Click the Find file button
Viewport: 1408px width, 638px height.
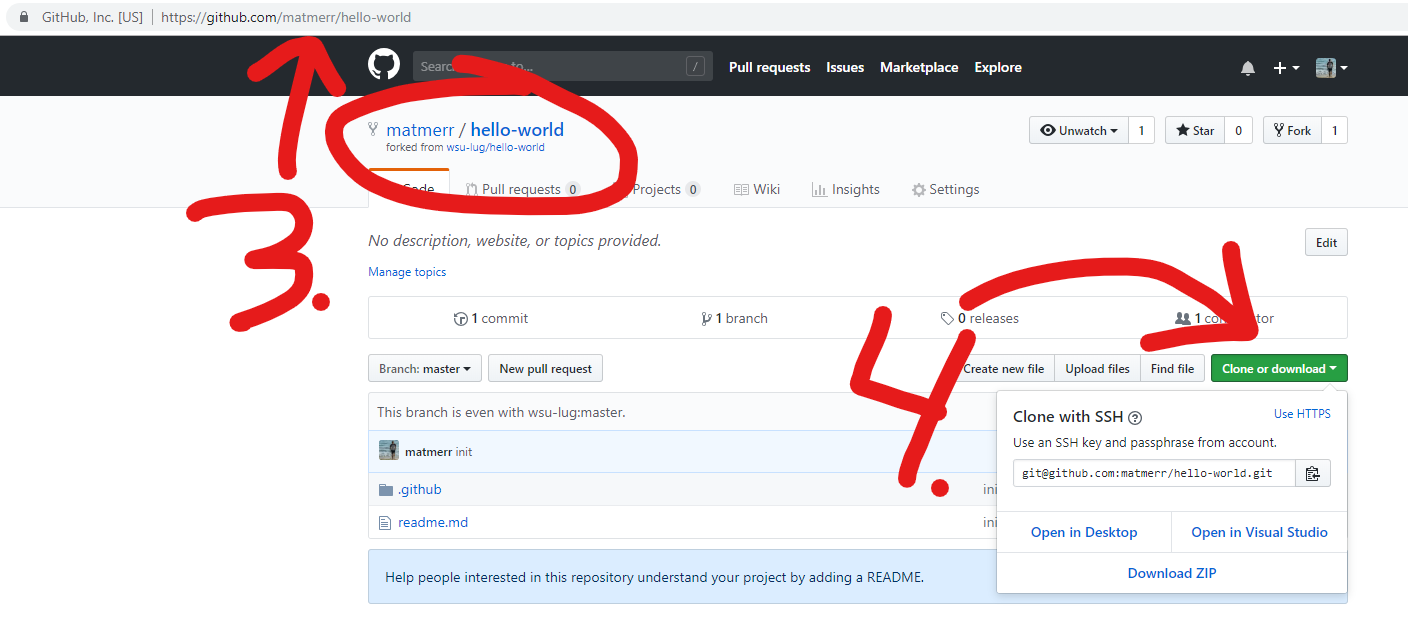coord(1172,368)
